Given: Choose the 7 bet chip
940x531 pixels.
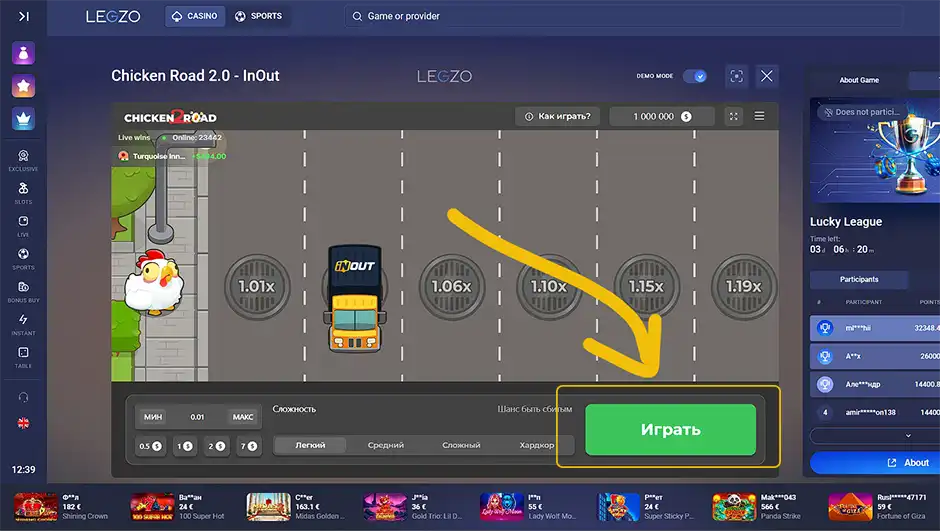Looking at the screenshot, I should point(249,446).
